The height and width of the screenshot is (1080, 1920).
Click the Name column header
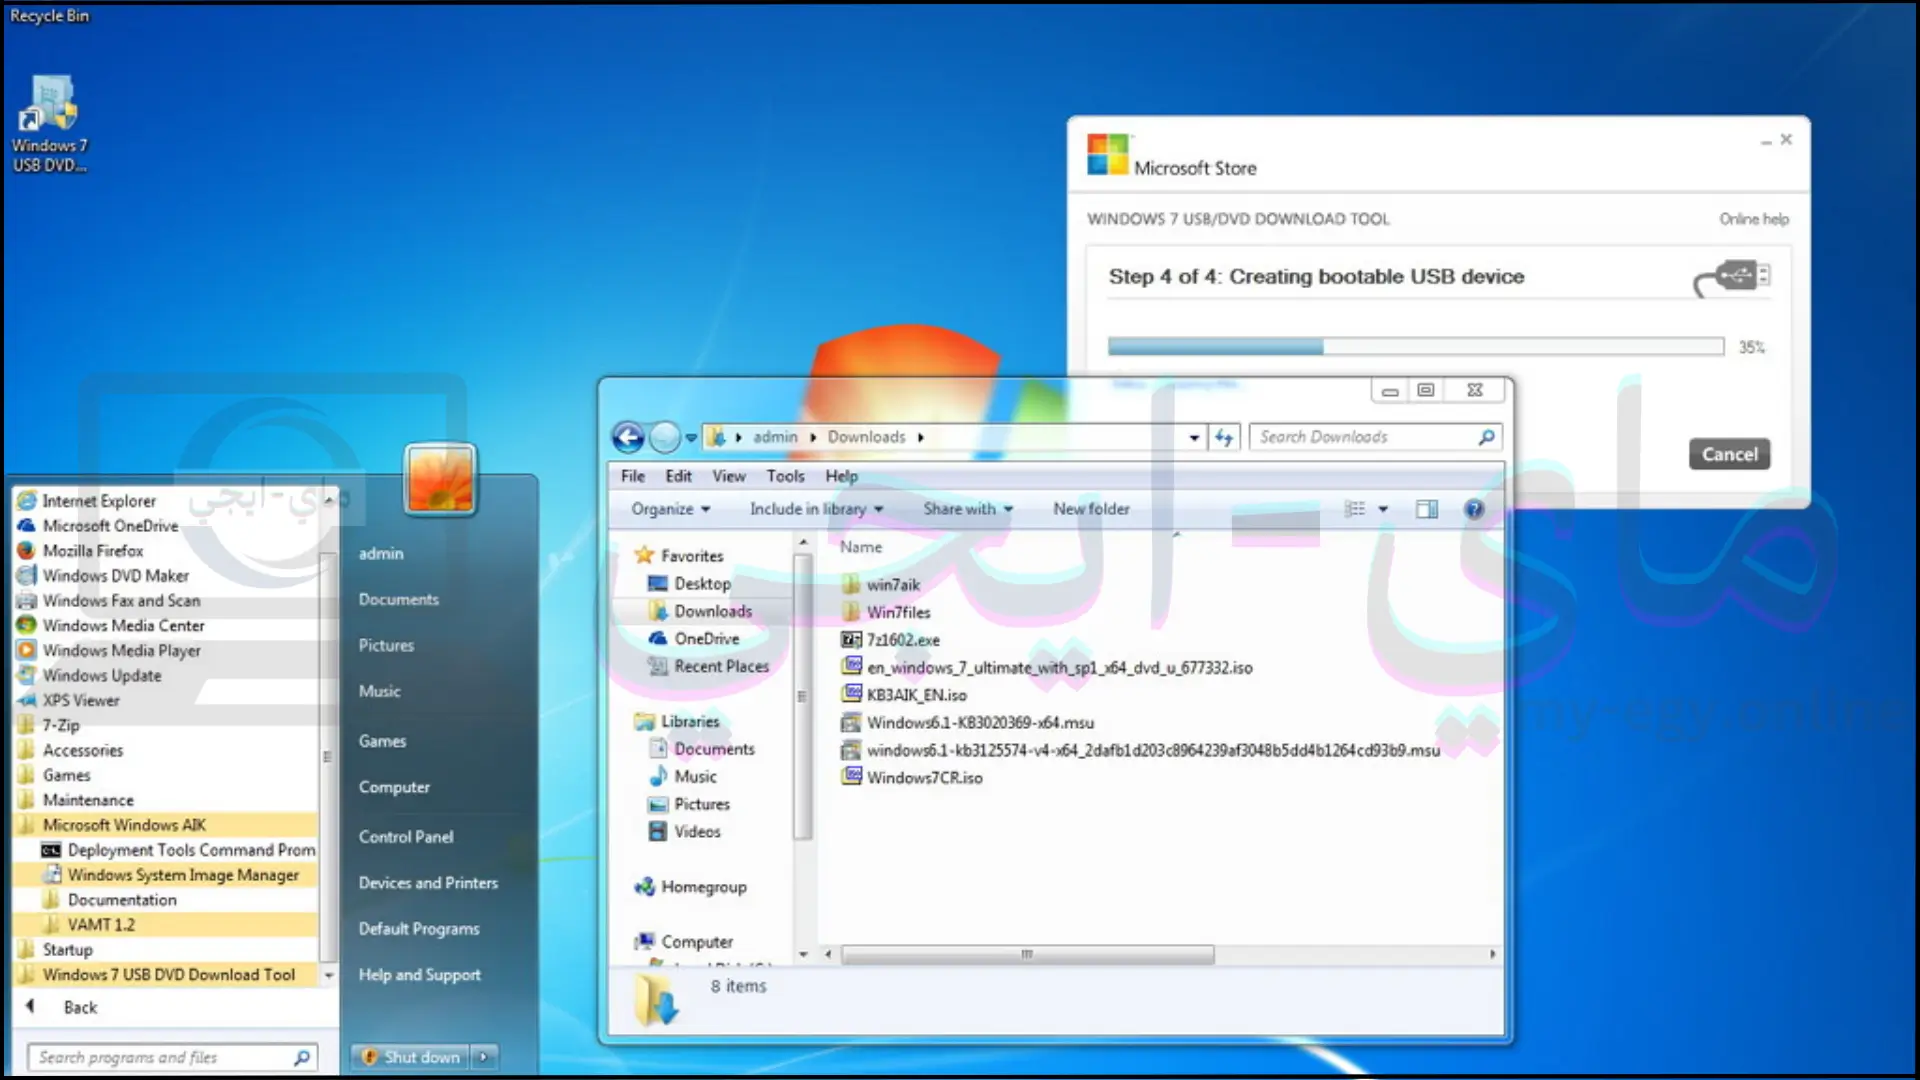click(861, 547)
